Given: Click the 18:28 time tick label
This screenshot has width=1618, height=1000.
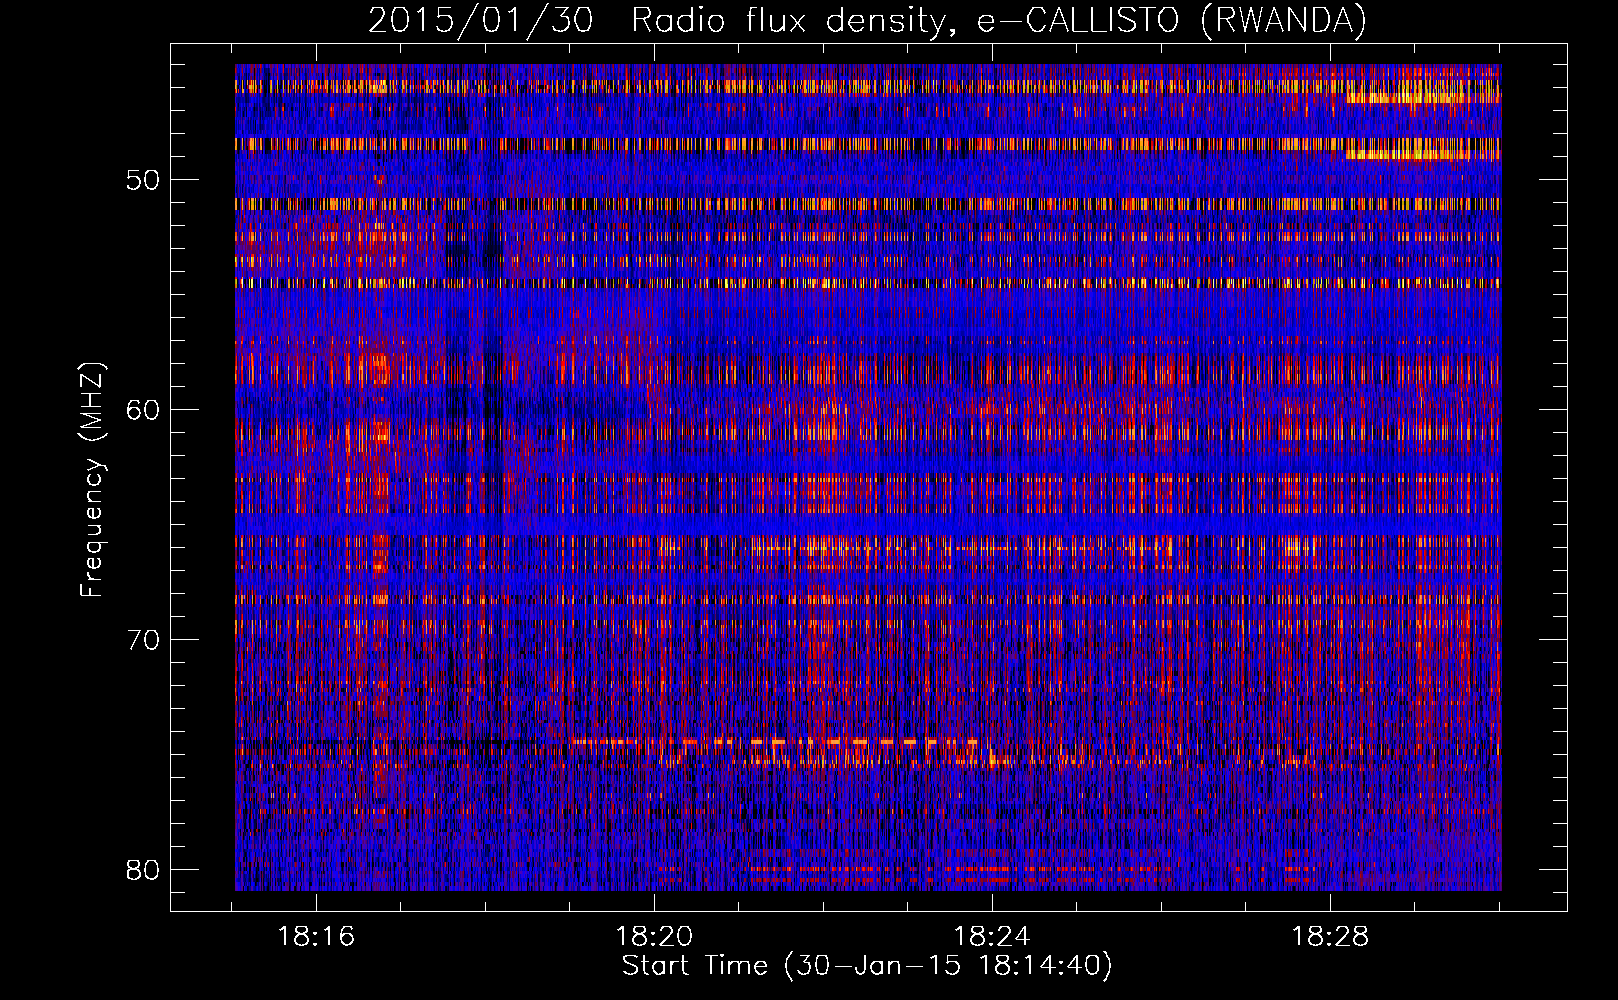Looking at the screenshot, I should 1330,937.
